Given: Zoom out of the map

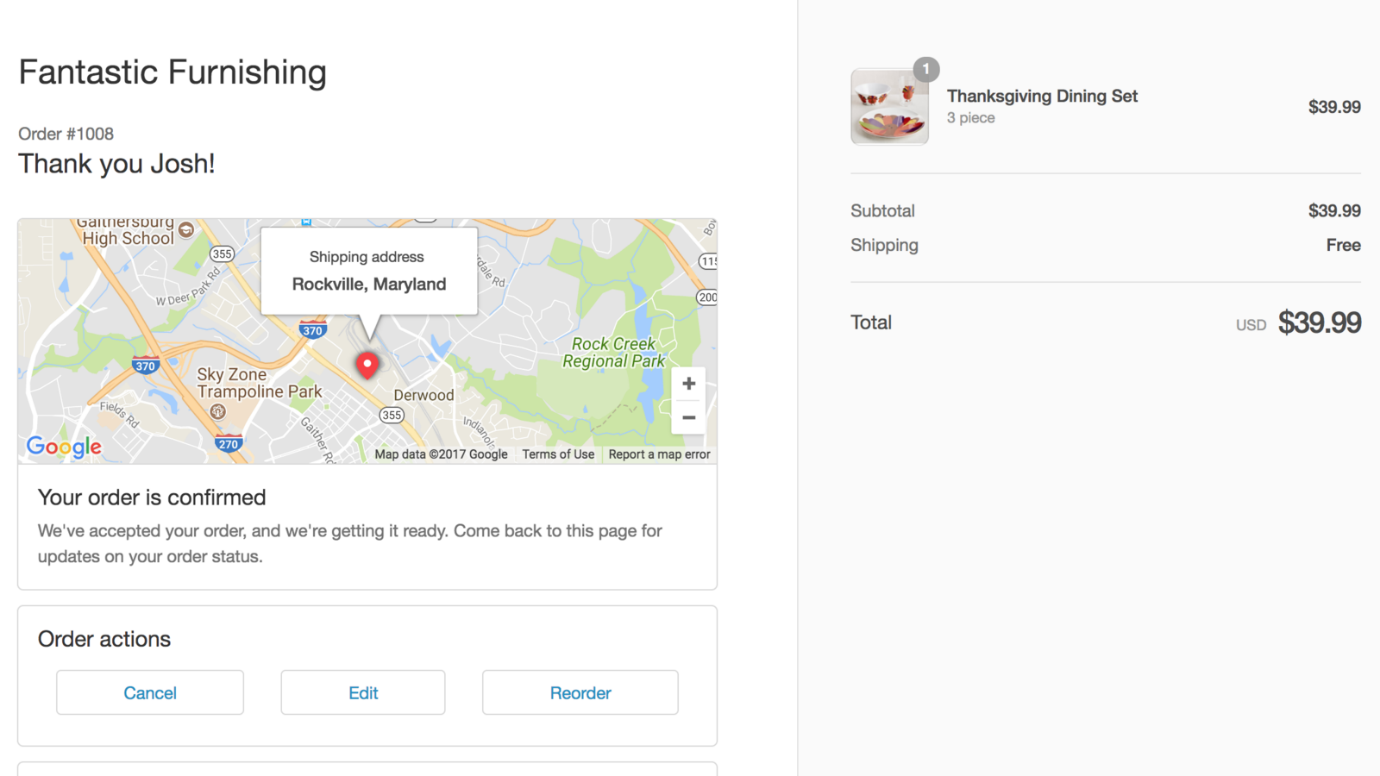Looking at the screenshot, I should 688,418.
